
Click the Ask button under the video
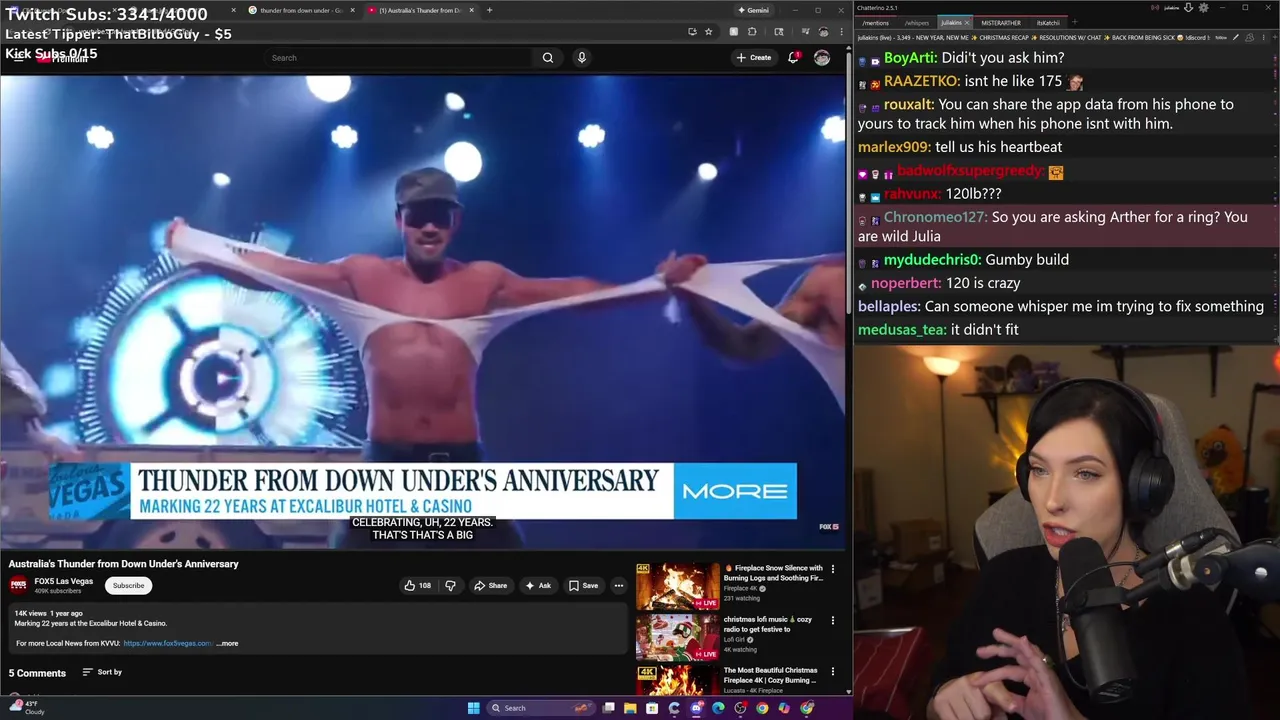pos(537,586)
